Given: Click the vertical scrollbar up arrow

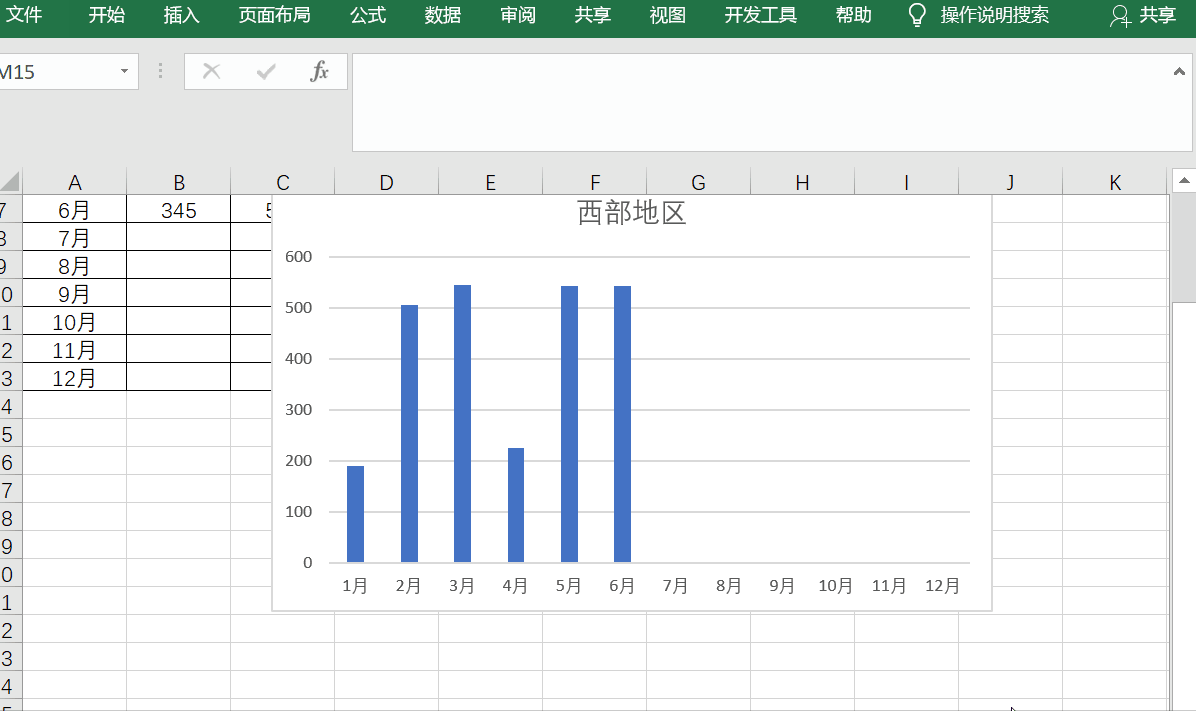Looking at the screenshot, I should tap(1183, 181).
